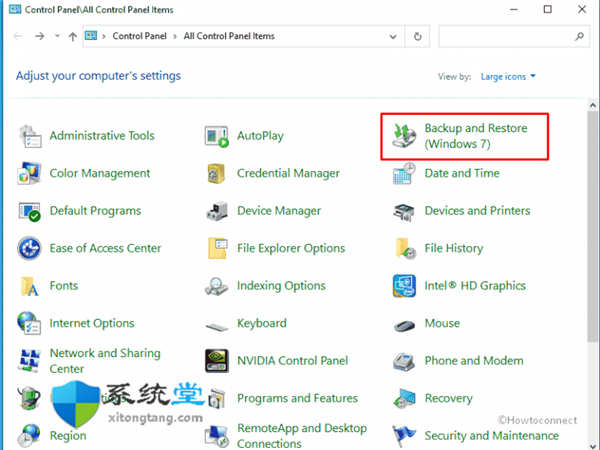Open Backup and Restore (Windows 7) icon
This screenshot has width=600, height=450.
point(404,136)
